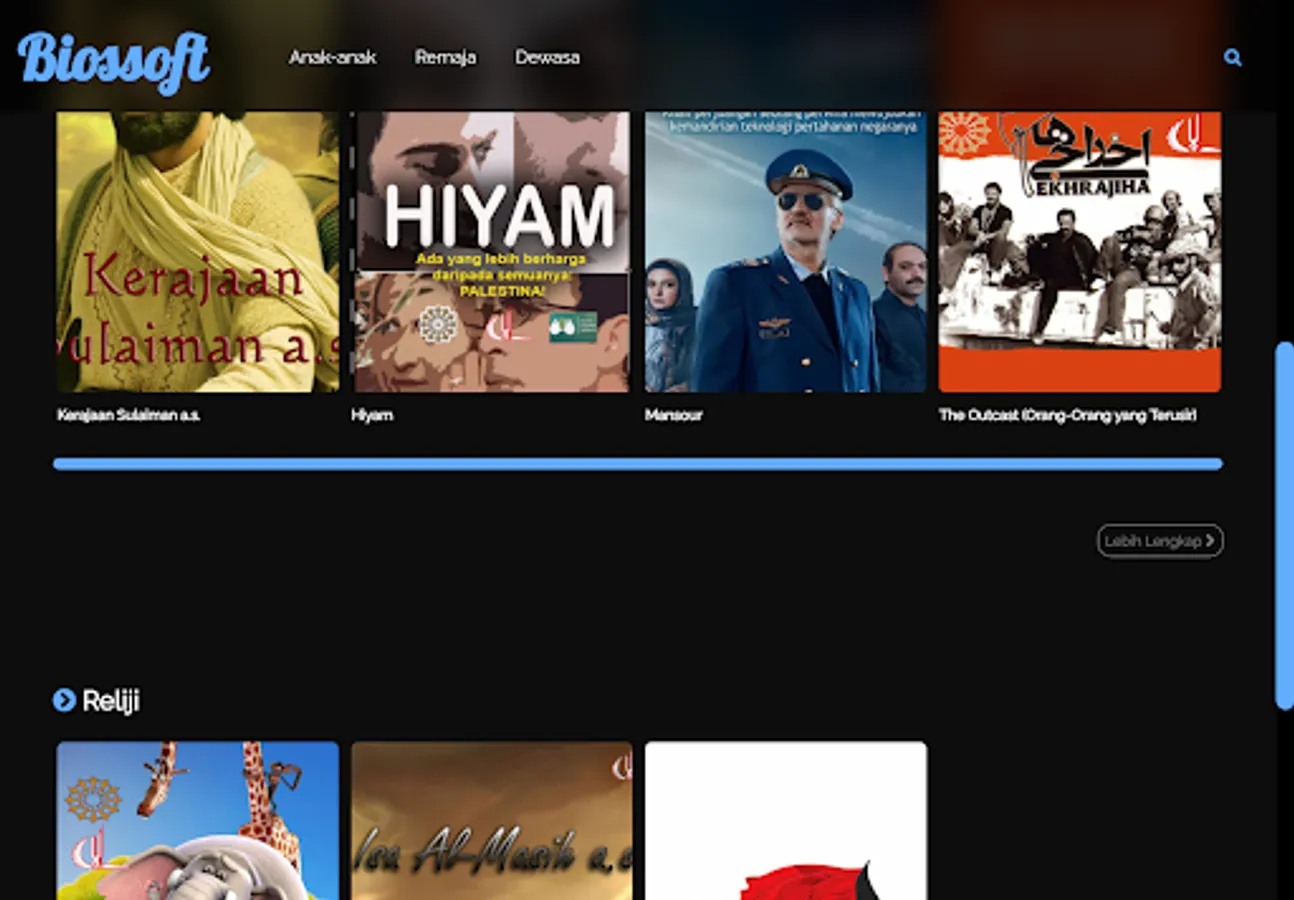
Task: Open the Kerajaan Sulaiman a.s. poster
Action: (198, 251)
